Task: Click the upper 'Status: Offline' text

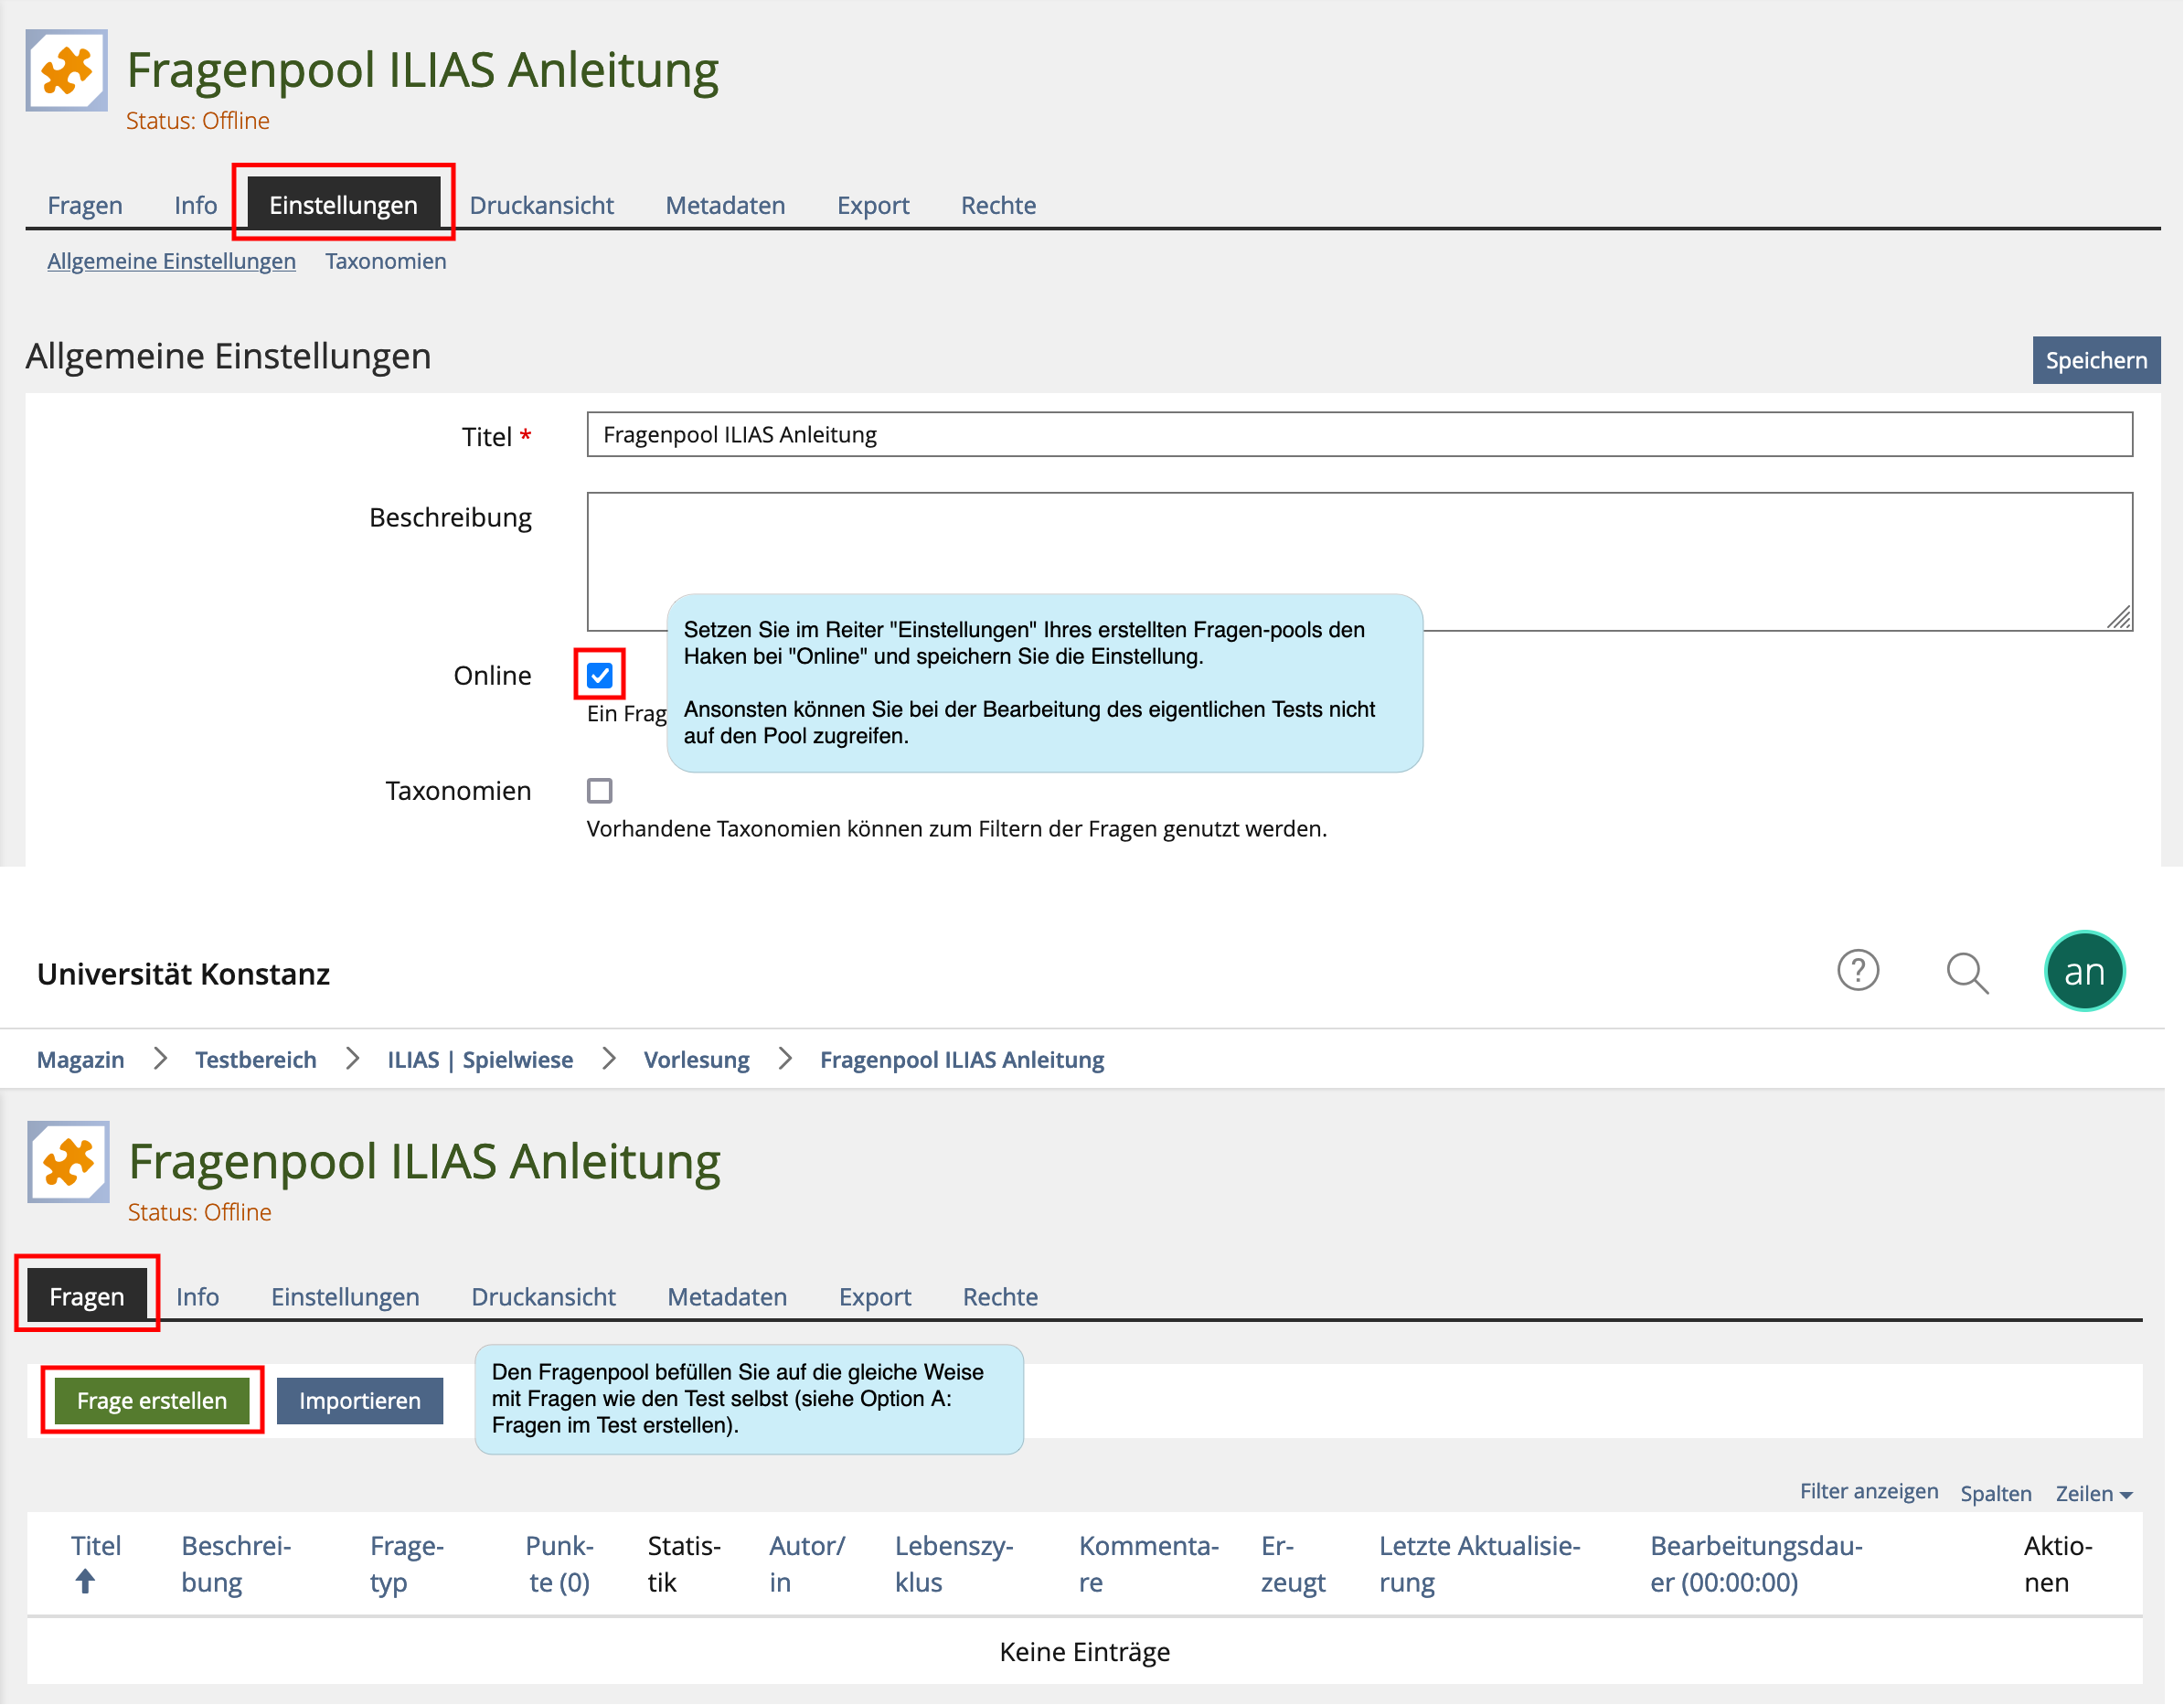Action: click(198, 121)
